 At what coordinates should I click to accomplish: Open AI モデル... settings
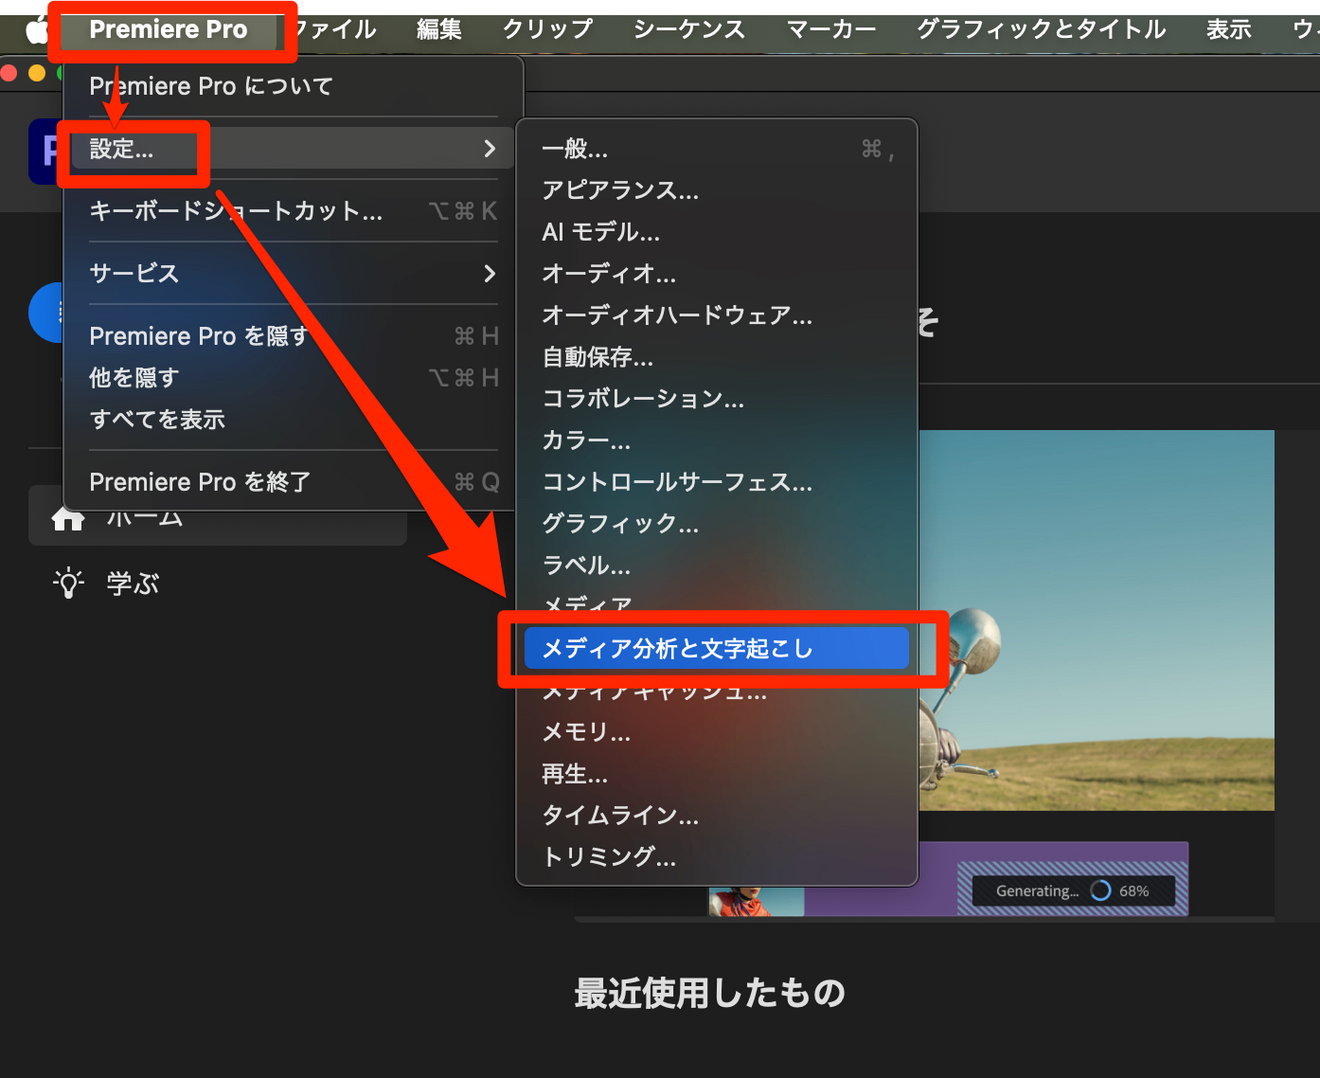pos(716,232)
